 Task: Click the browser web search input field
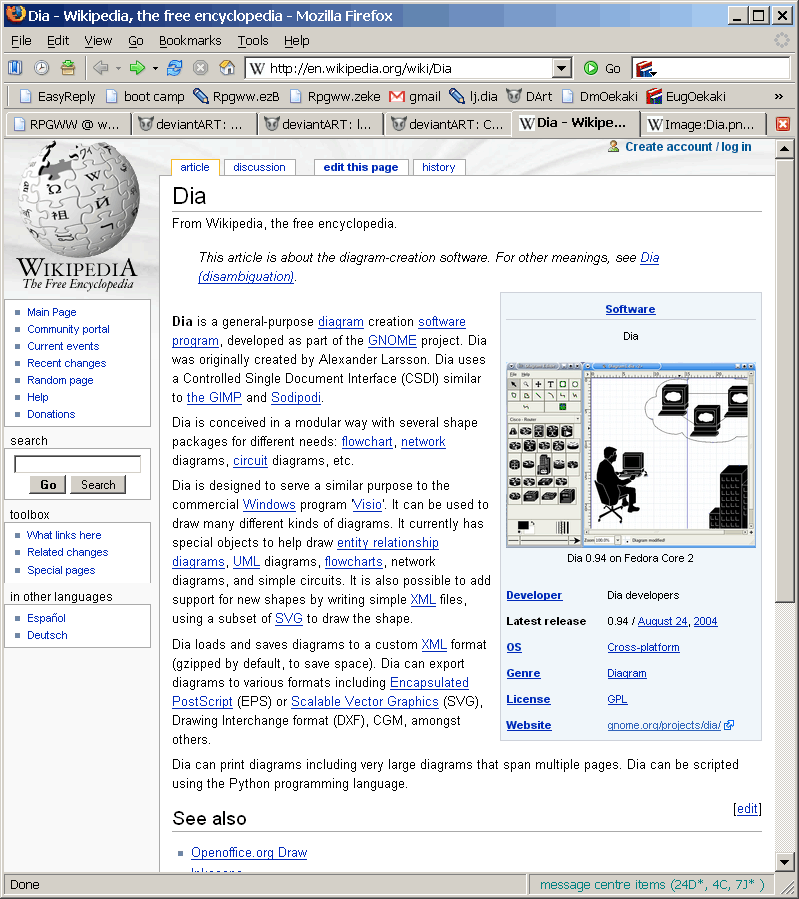tap(722, 68)
